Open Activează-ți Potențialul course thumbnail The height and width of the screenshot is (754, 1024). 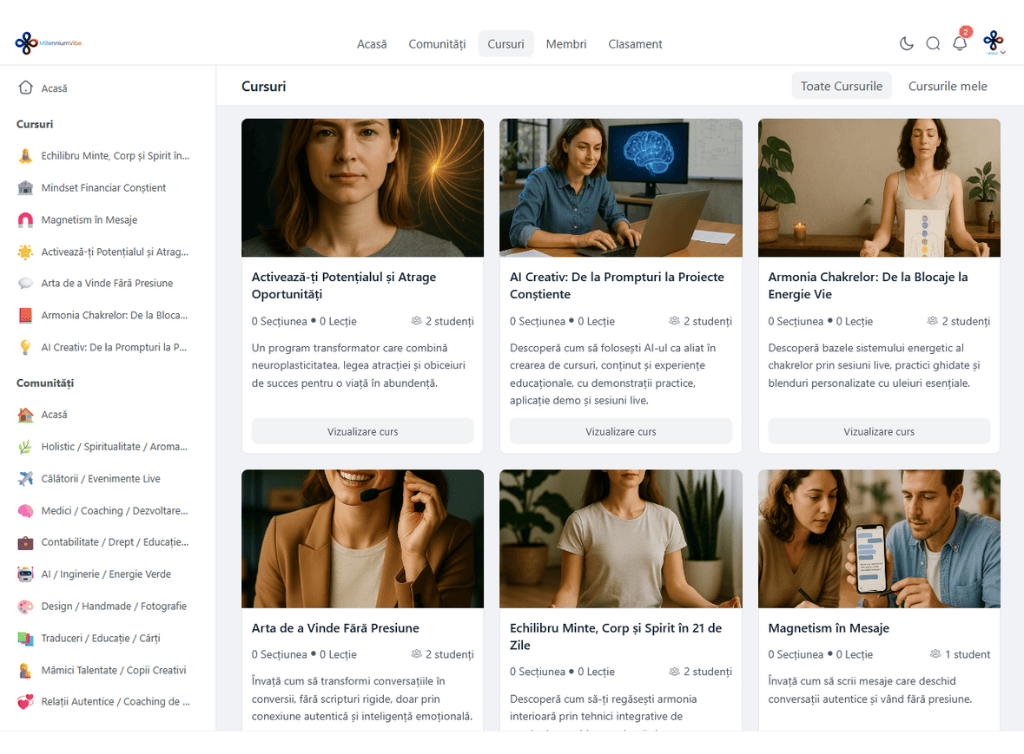(x=362, y=188)
